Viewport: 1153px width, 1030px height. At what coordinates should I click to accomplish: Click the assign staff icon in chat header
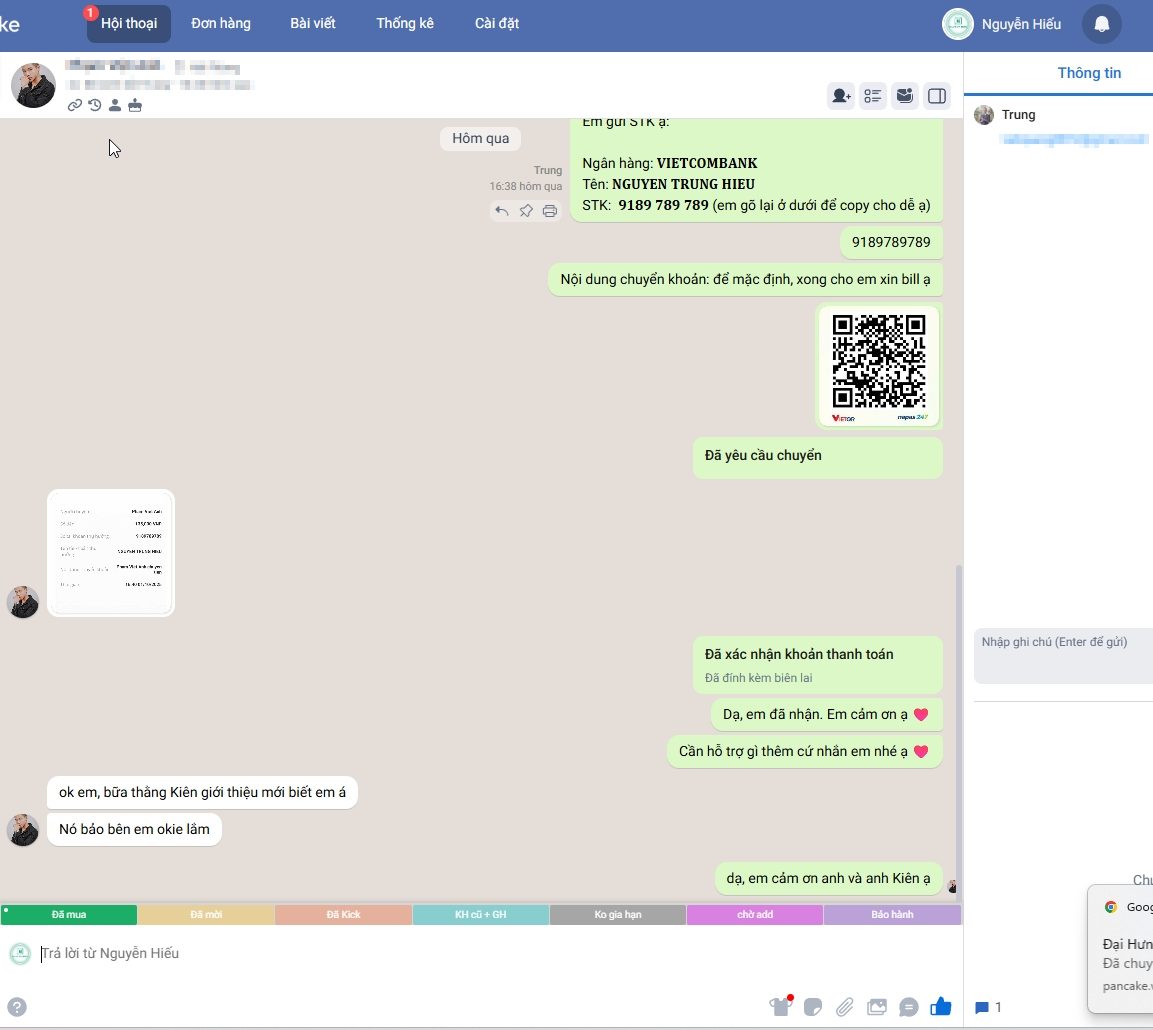[x=842, y=96]
